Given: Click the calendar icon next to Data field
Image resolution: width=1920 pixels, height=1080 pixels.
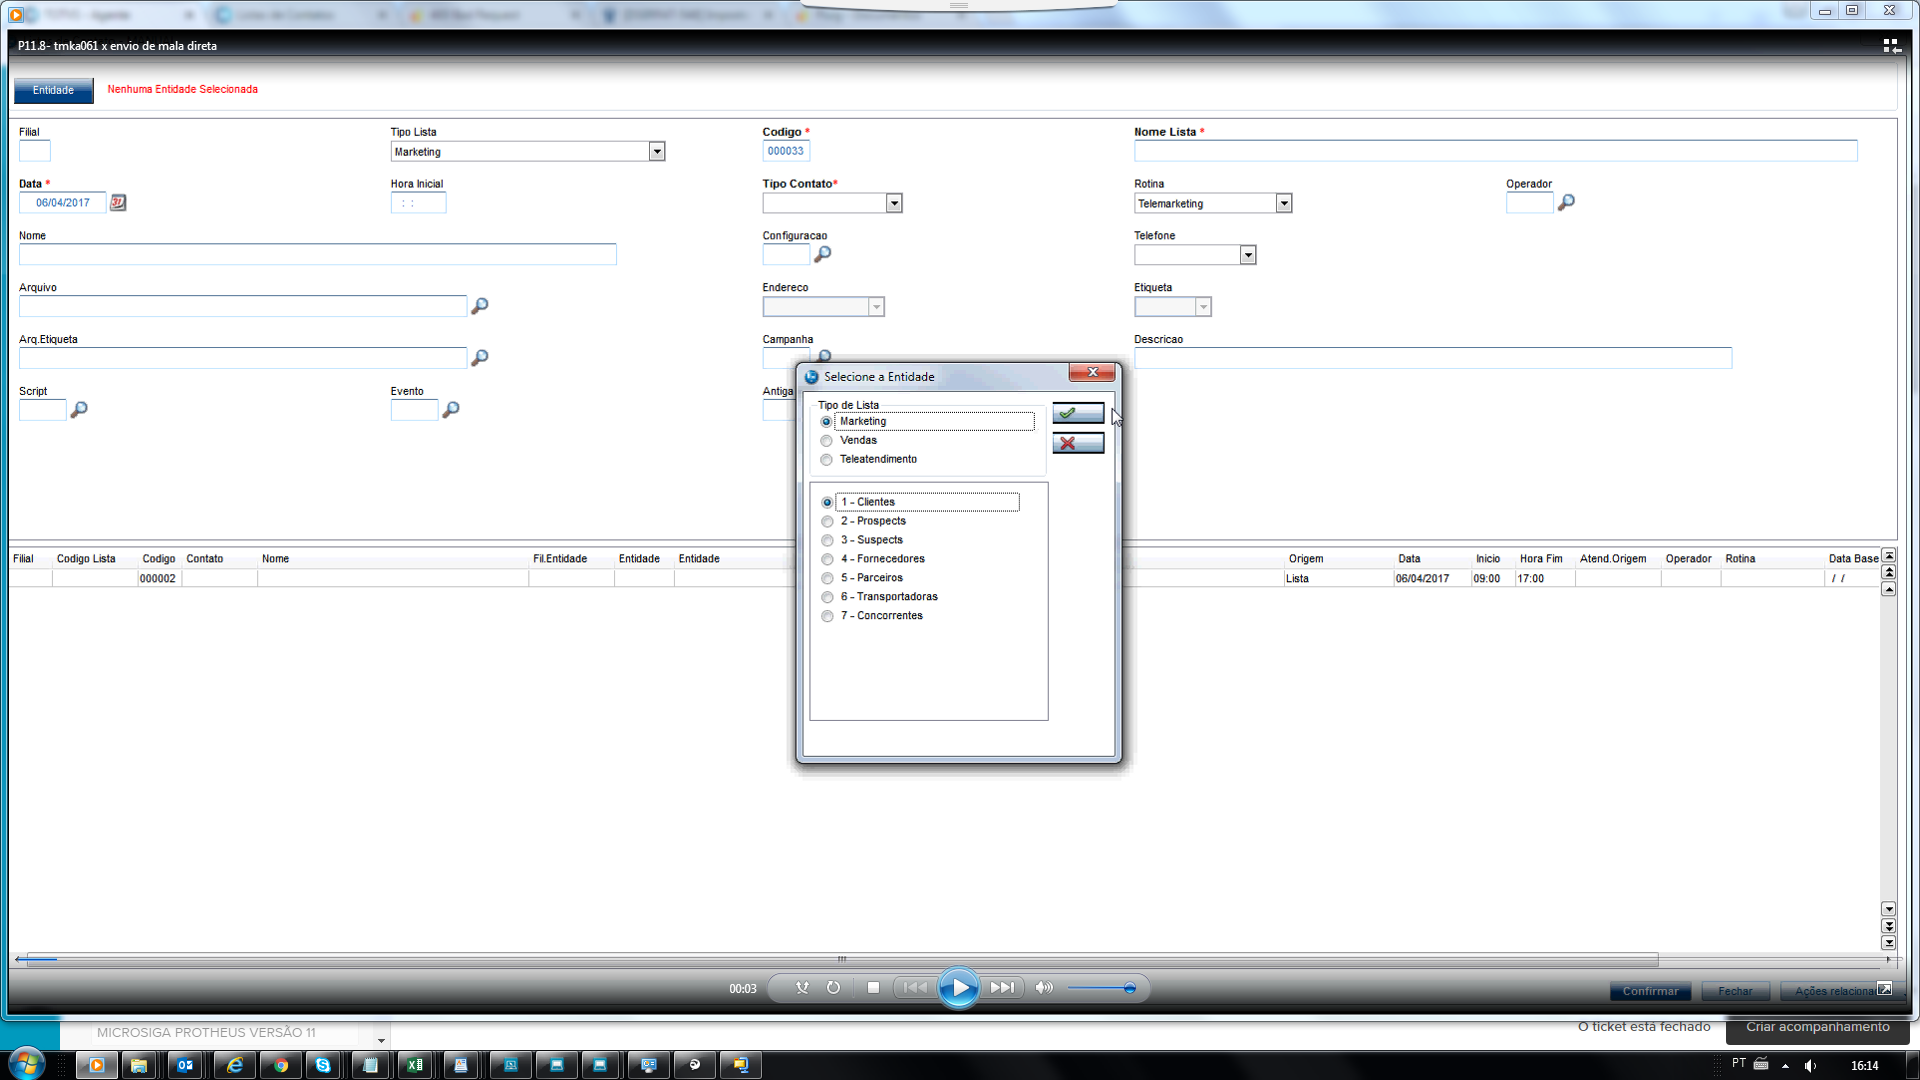Looking at the screenshot, I should [x=118, y=203].
